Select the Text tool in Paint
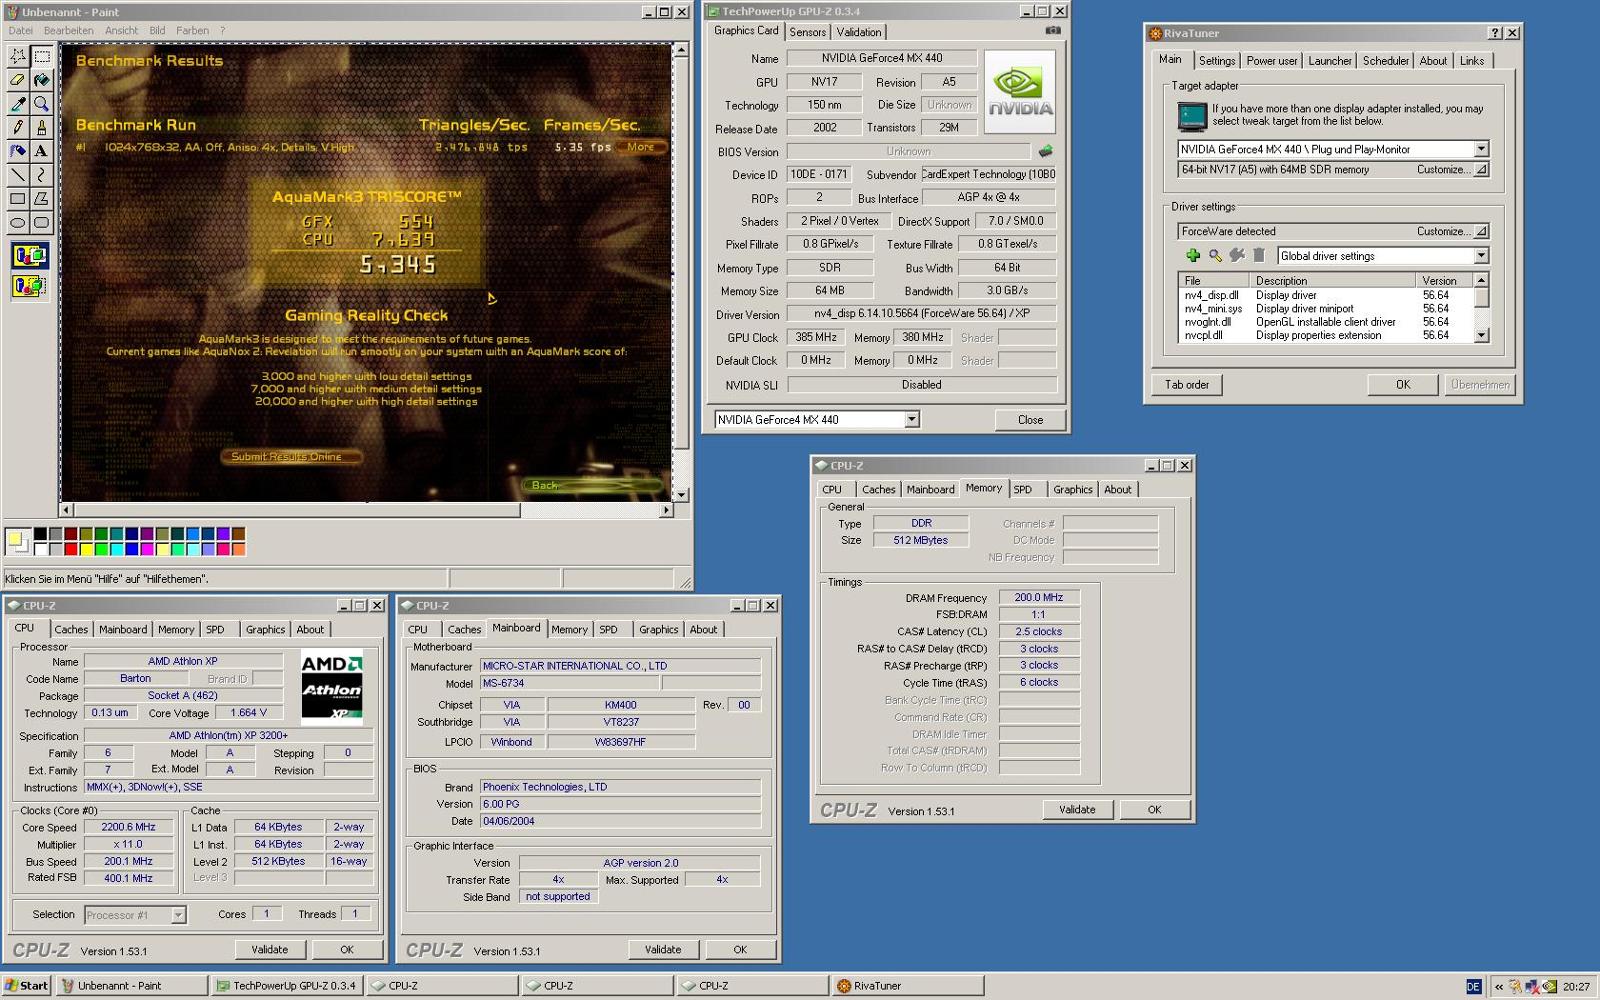Image resolution: width=1600 pixels, height=1000 pixels. click(41, 151)
